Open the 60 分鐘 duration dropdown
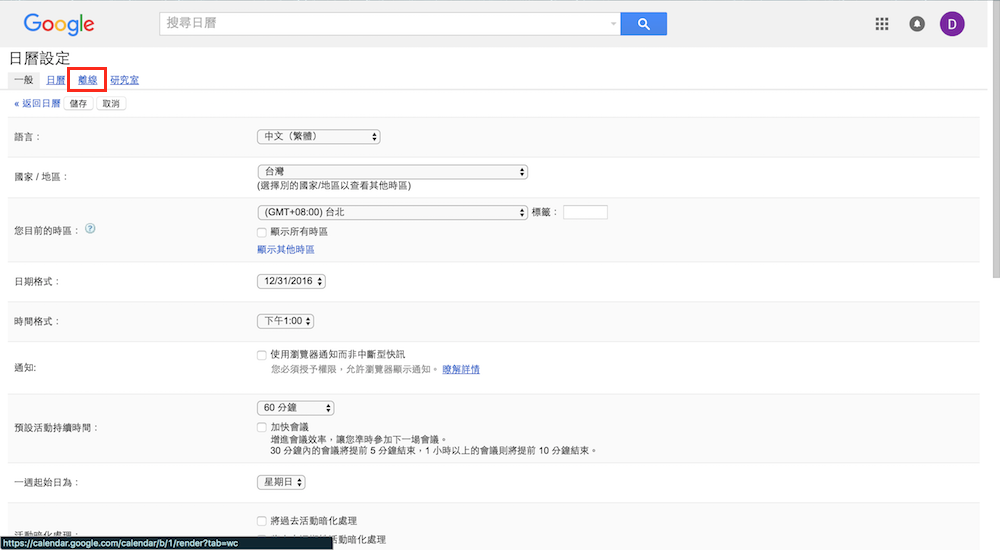 295,408
